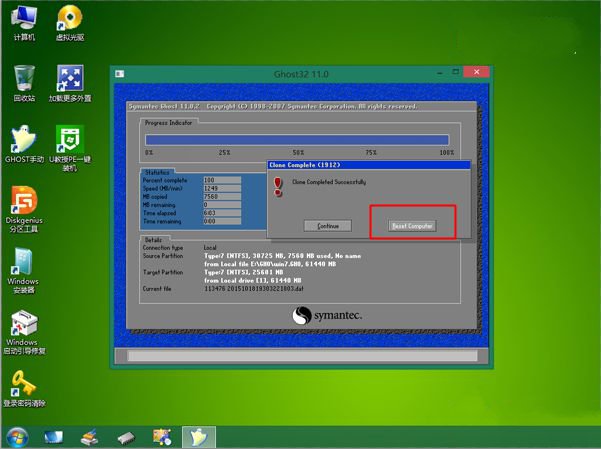Click the memory chip icon in the taskbar
Viewport: 601px width, 449px height.
click(126, 438)
